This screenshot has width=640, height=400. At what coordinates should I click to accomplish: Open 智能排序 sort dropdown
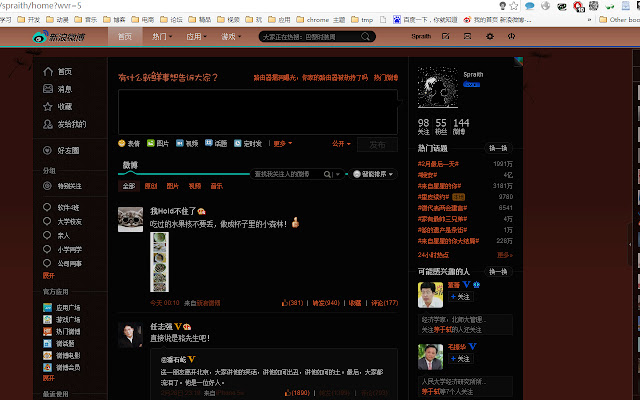click(373, 174)
